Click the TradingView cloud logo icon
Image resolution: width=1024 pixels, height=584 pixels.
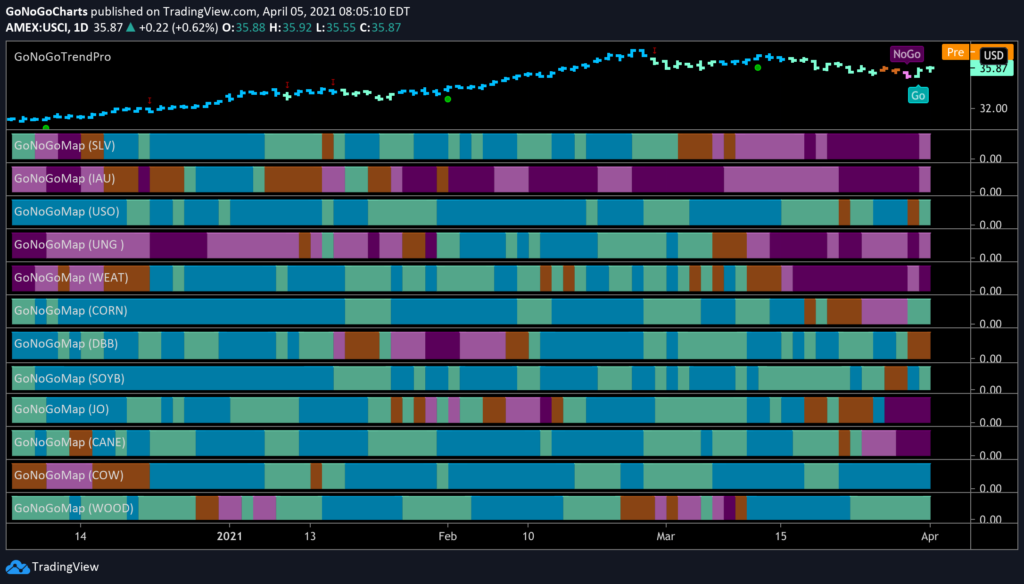17,567
